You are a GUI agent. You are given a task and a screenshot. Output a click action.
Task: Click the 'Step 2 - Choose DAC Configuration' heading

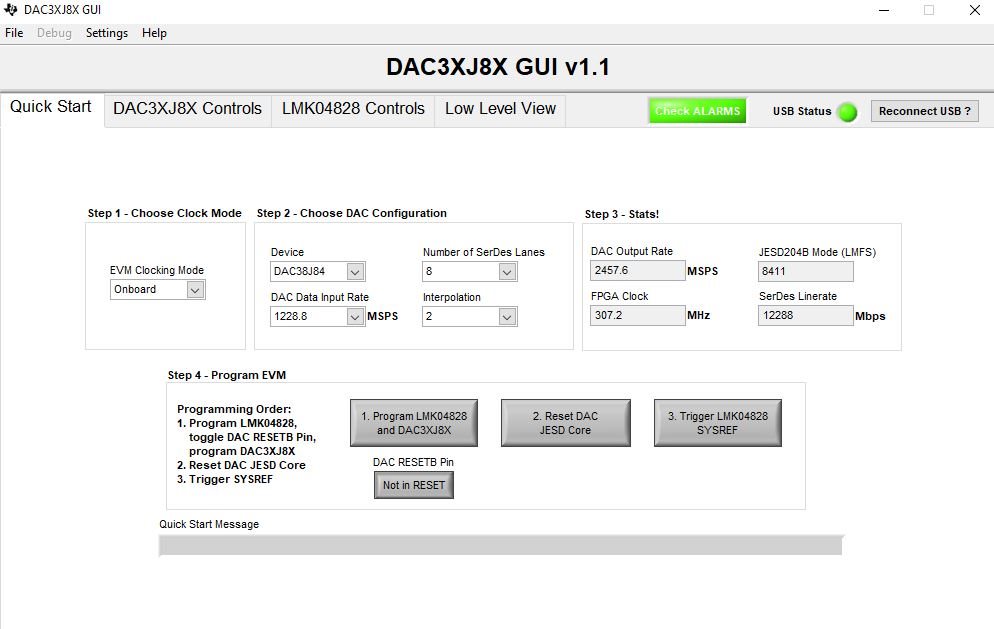tap(352, 213)
